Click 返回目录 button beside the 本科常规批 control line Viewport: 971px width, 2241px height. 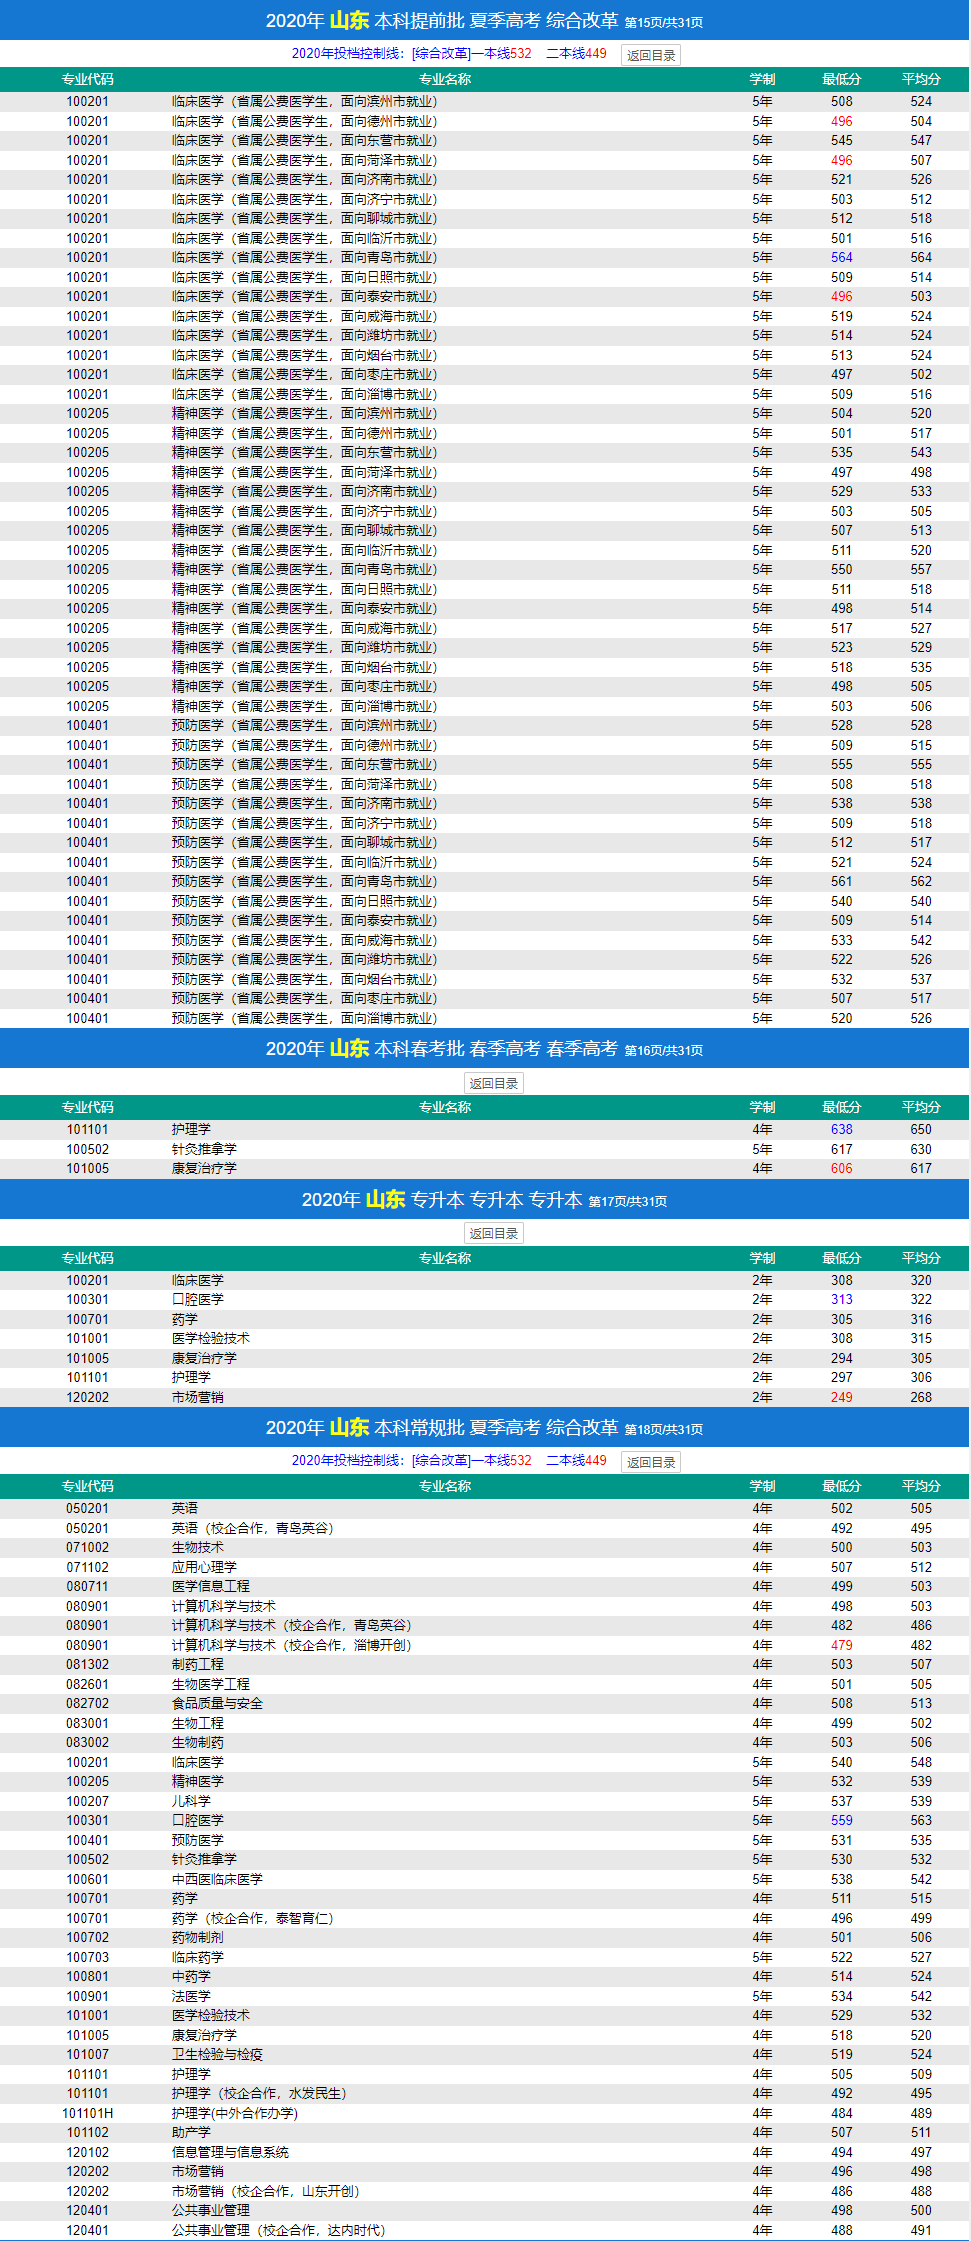point(651,1462)
